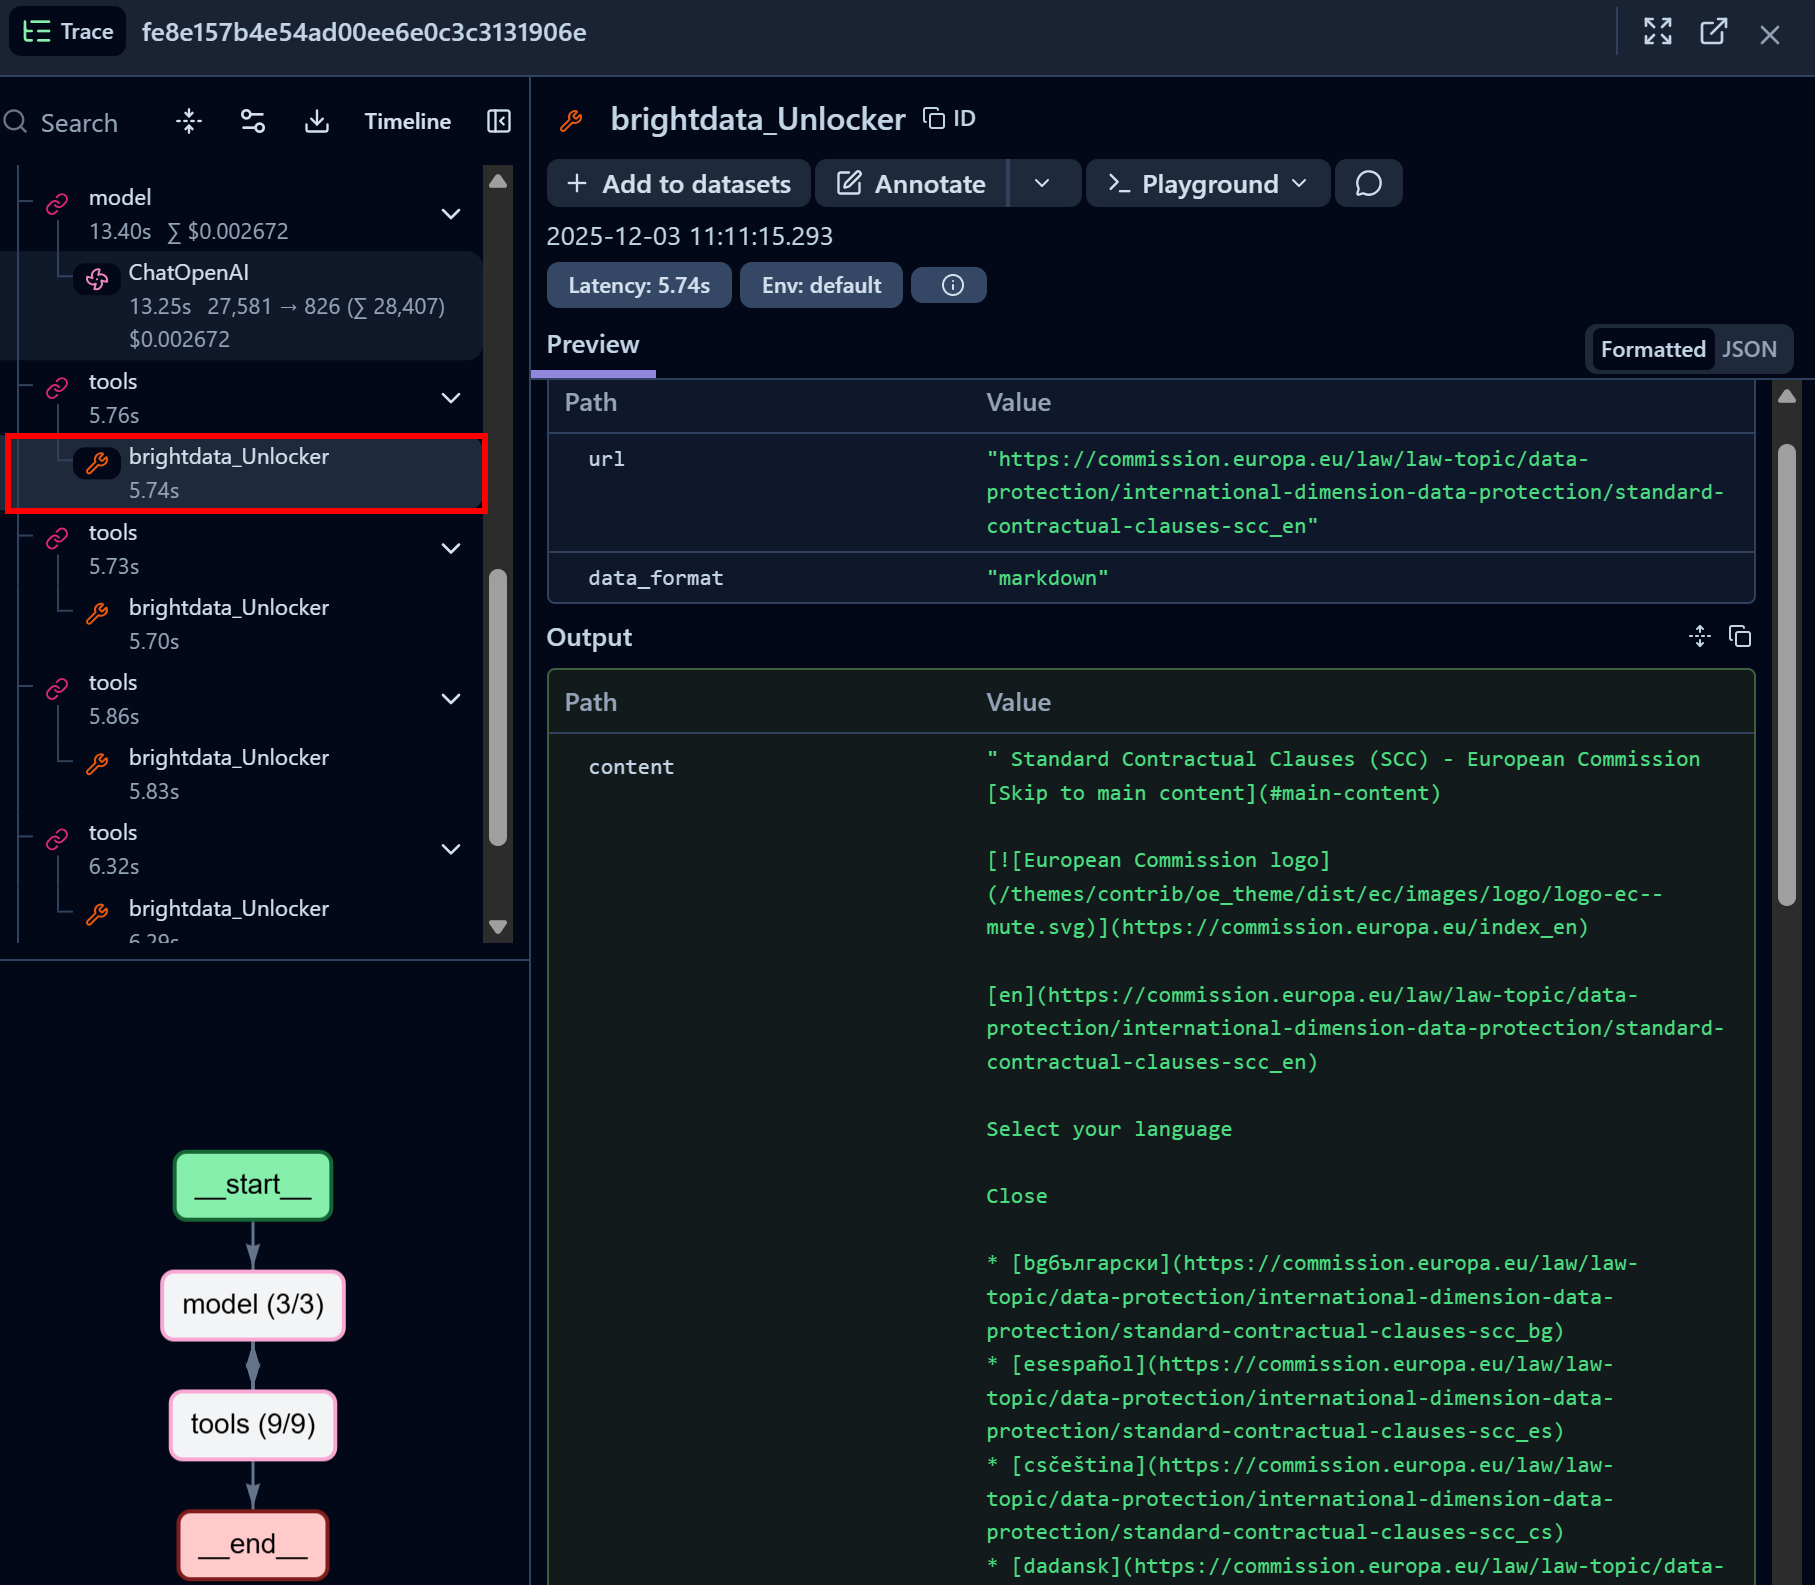Open the feedback comment bubble icon

[x=1368, y=183]
